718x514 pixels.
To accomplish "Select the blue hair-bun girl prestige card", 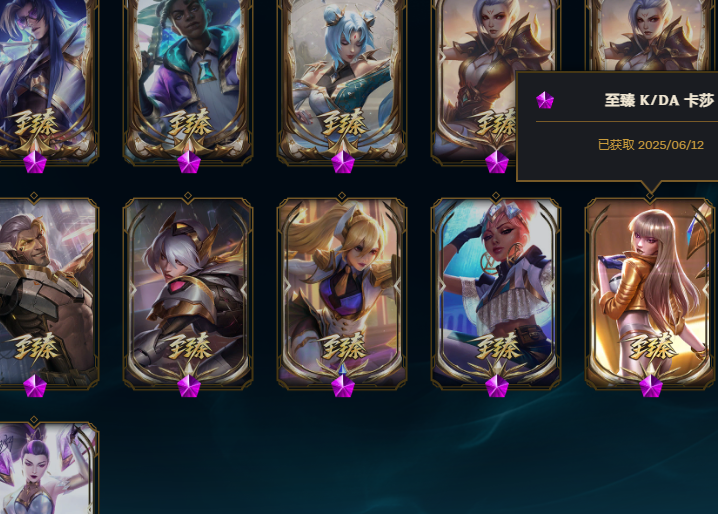I will coord(342,80).
